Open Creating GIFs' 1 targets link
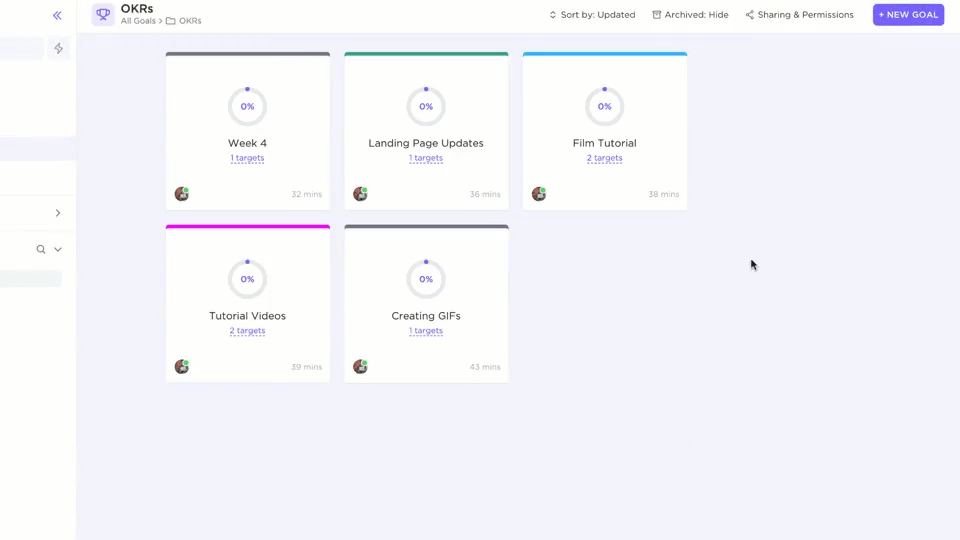The image size is (960, 540). pyautogui.click(x=426, y=331)
